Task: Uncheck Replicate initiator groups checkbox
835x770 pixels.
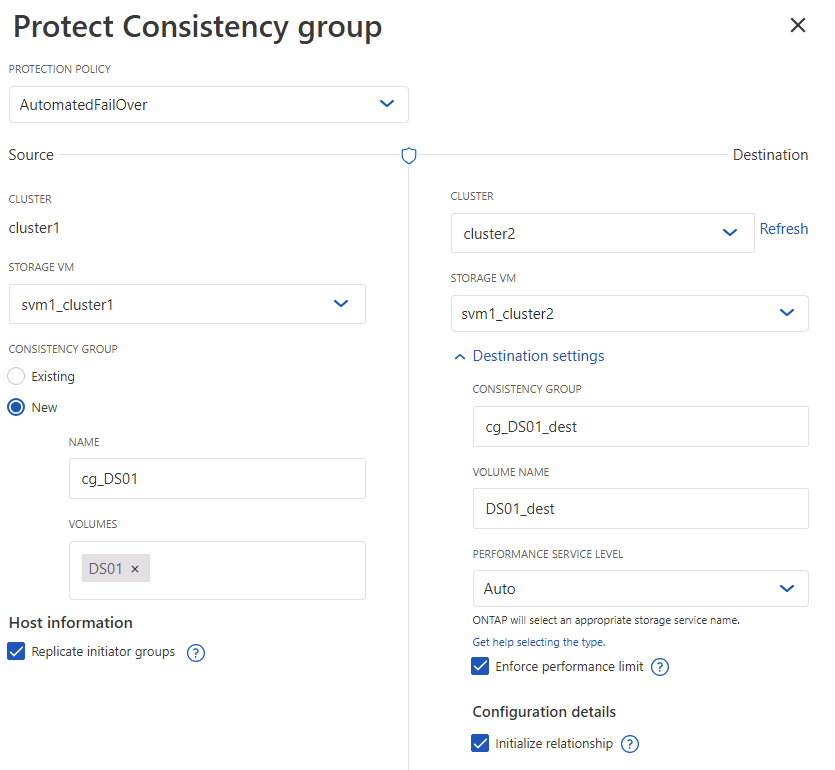Action: click(16, 652)
